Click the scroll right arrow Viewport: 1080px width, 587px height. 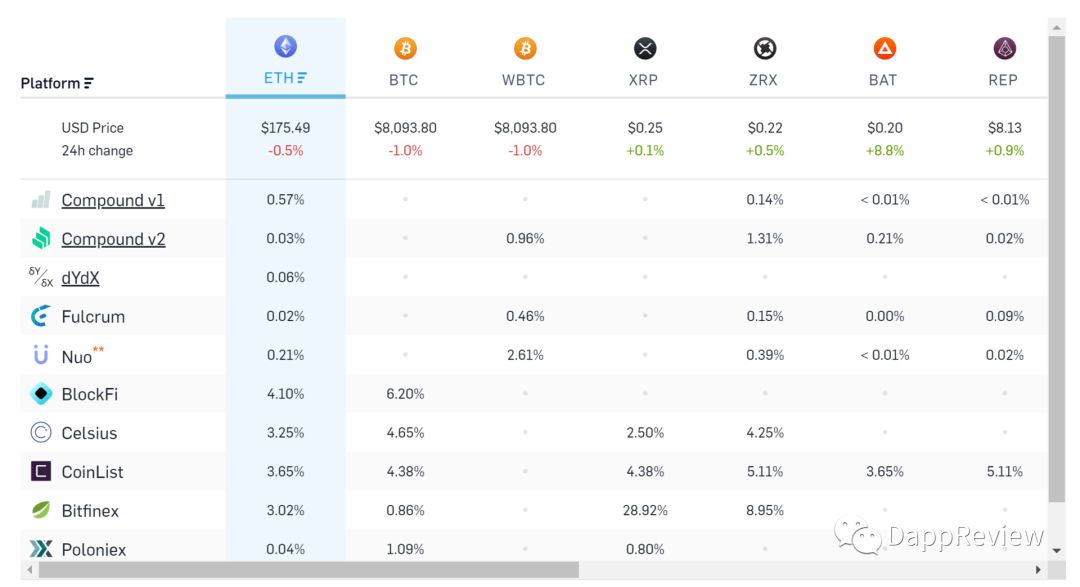tap(1039, 570)
